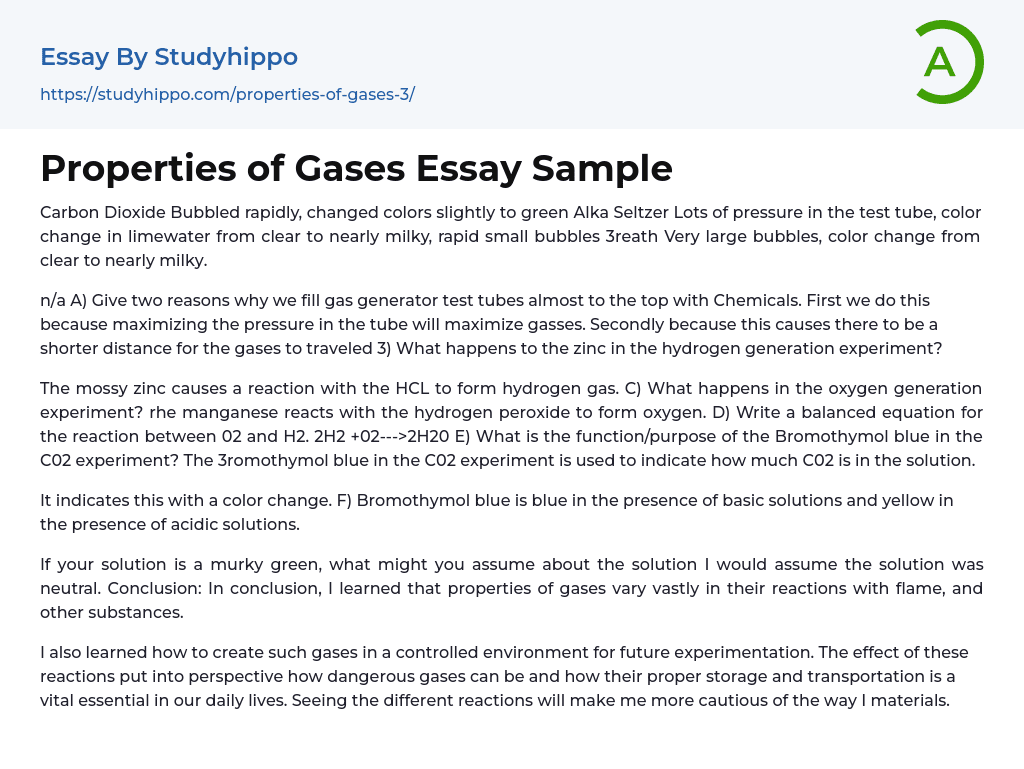
Task: Select the paragraph starting "The mossy zinc causes"
Action: [x=510, y=424]
